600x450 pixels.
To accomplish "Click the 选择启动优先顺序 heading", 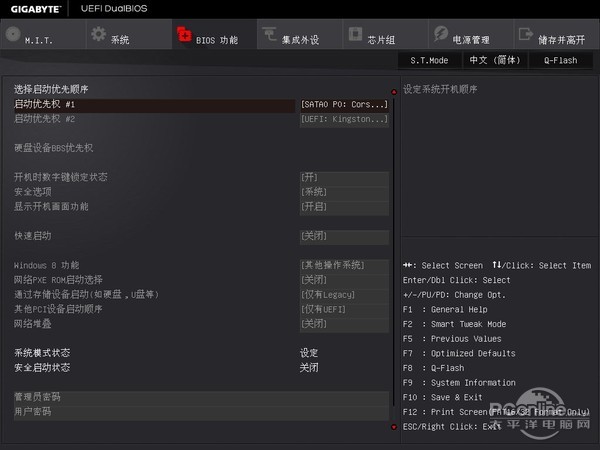I will tap(51, 90).
